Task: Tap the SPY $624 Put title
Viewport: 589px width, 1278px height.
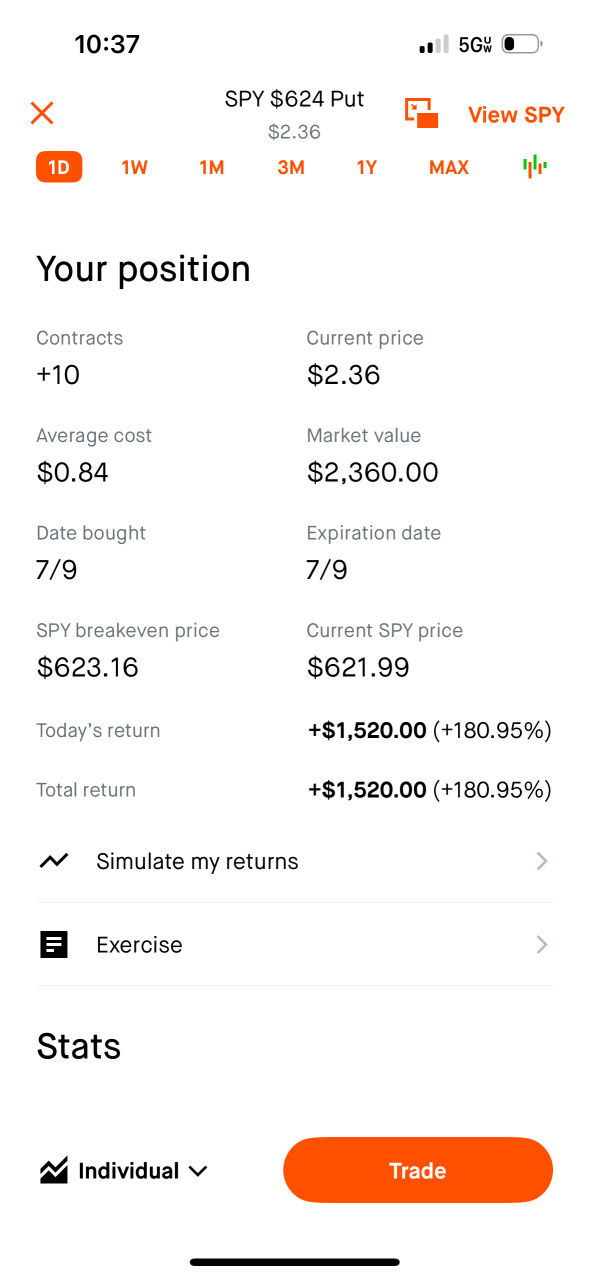Action: click(x=294, y=99)
